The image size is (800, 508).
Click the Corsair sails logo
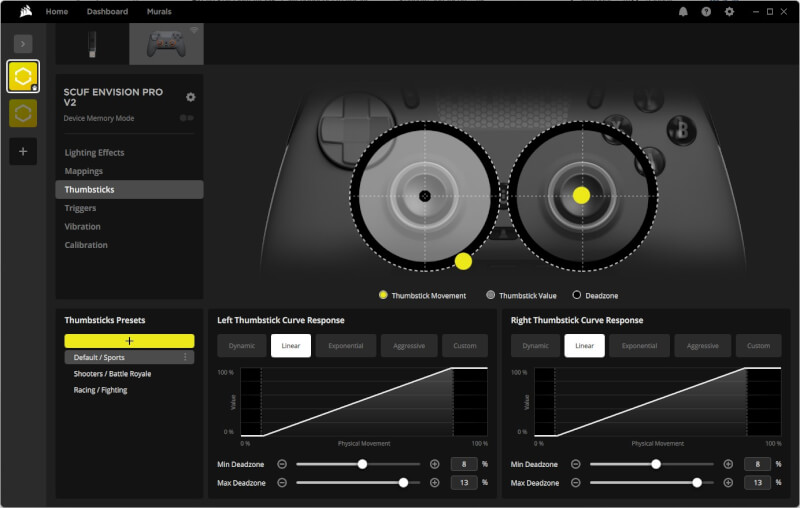(x=26, y=11)
